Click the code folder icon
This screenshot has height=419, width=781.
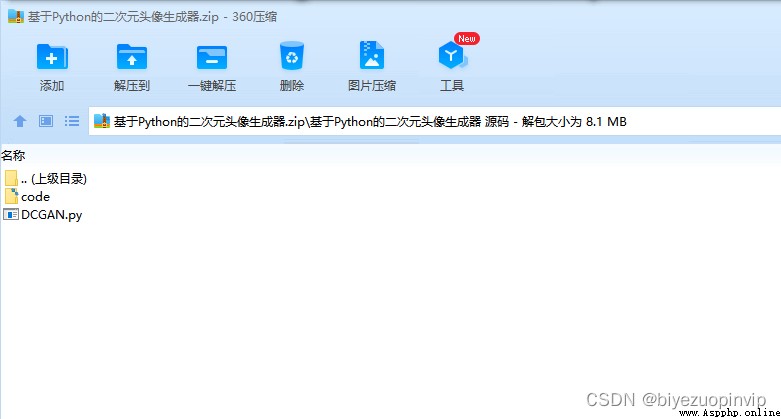11,196
